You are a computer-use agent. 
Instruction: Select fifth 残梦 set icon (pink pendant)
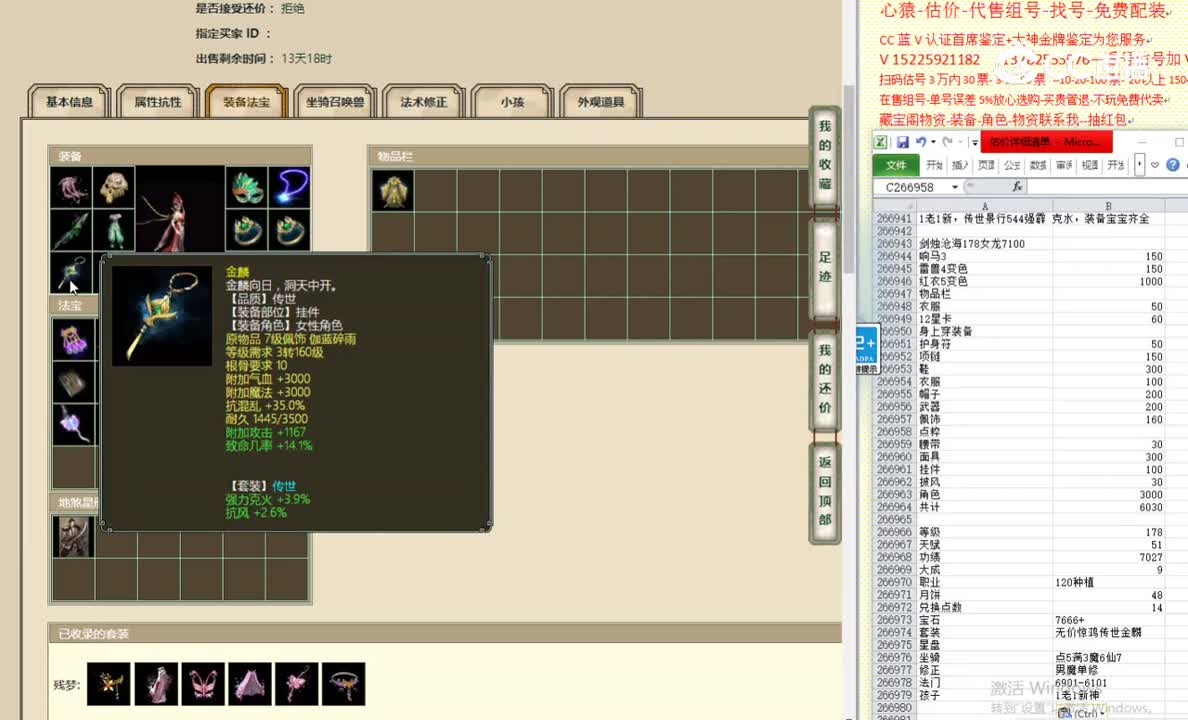pyautogui.click(x=297, y=684)
